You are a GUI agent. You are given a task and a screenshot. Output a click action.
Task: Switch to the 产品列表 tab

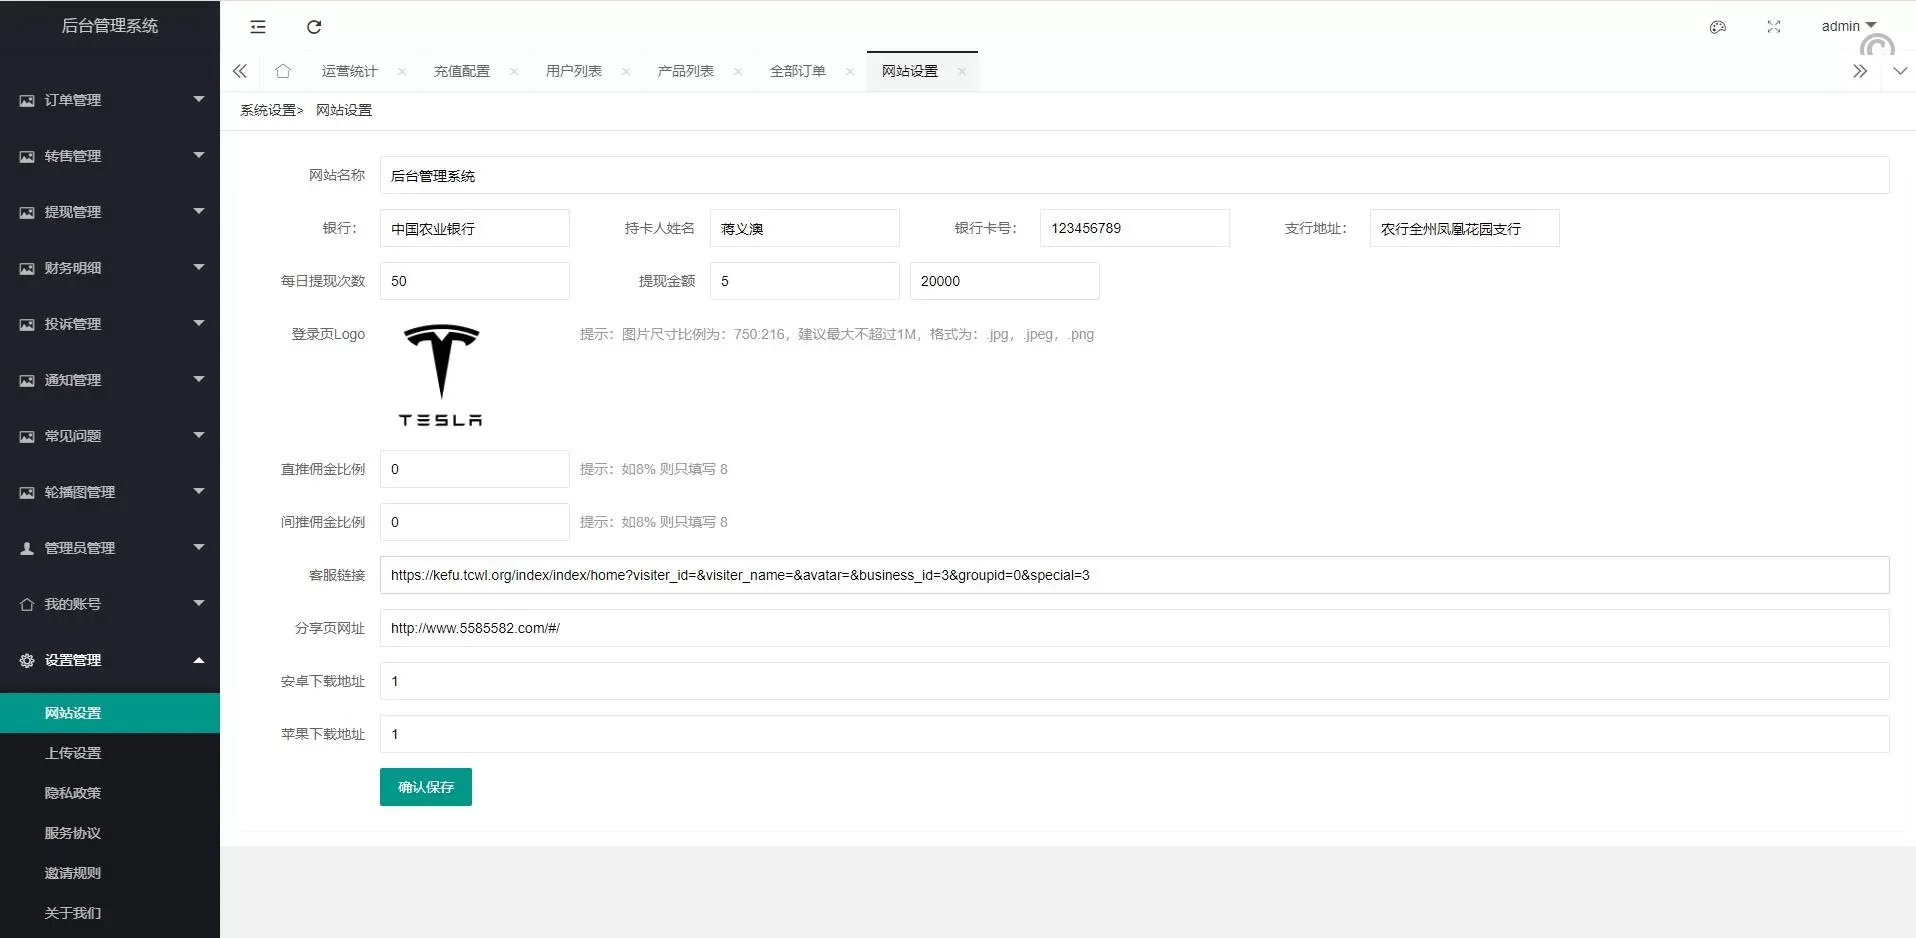tap(686, 71)
